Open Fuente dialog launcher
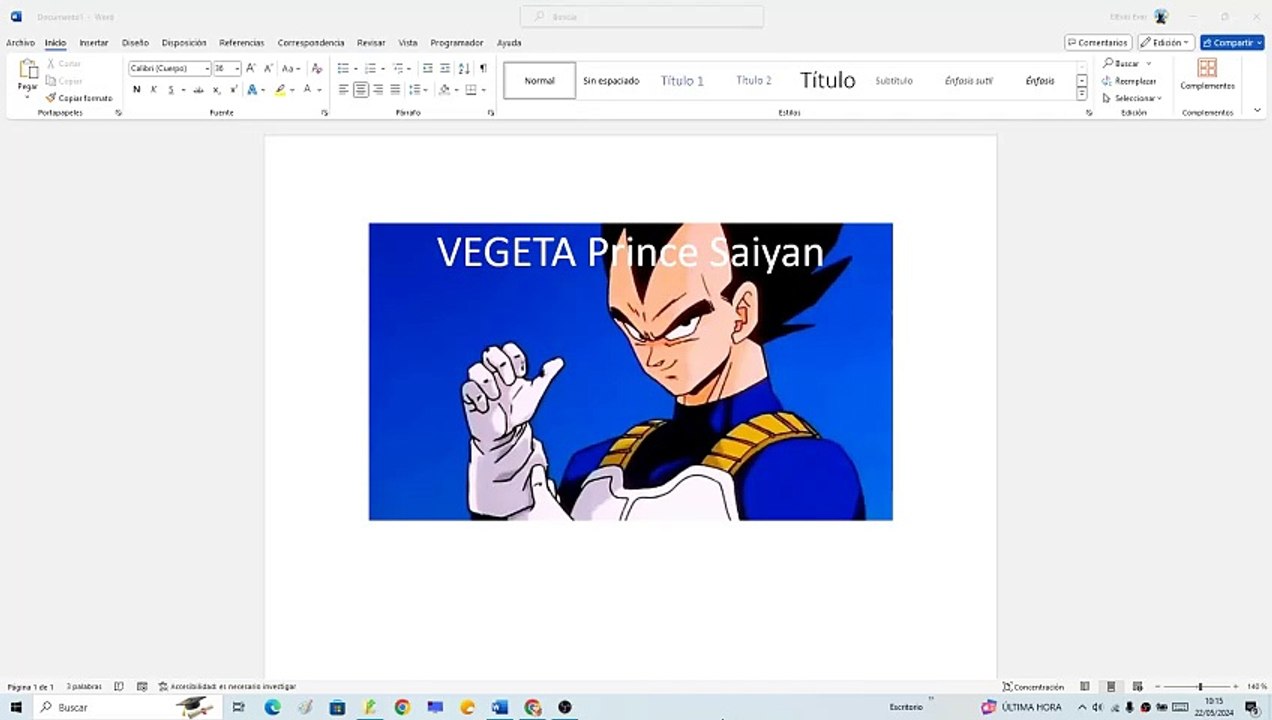 (x=324, y=113)
